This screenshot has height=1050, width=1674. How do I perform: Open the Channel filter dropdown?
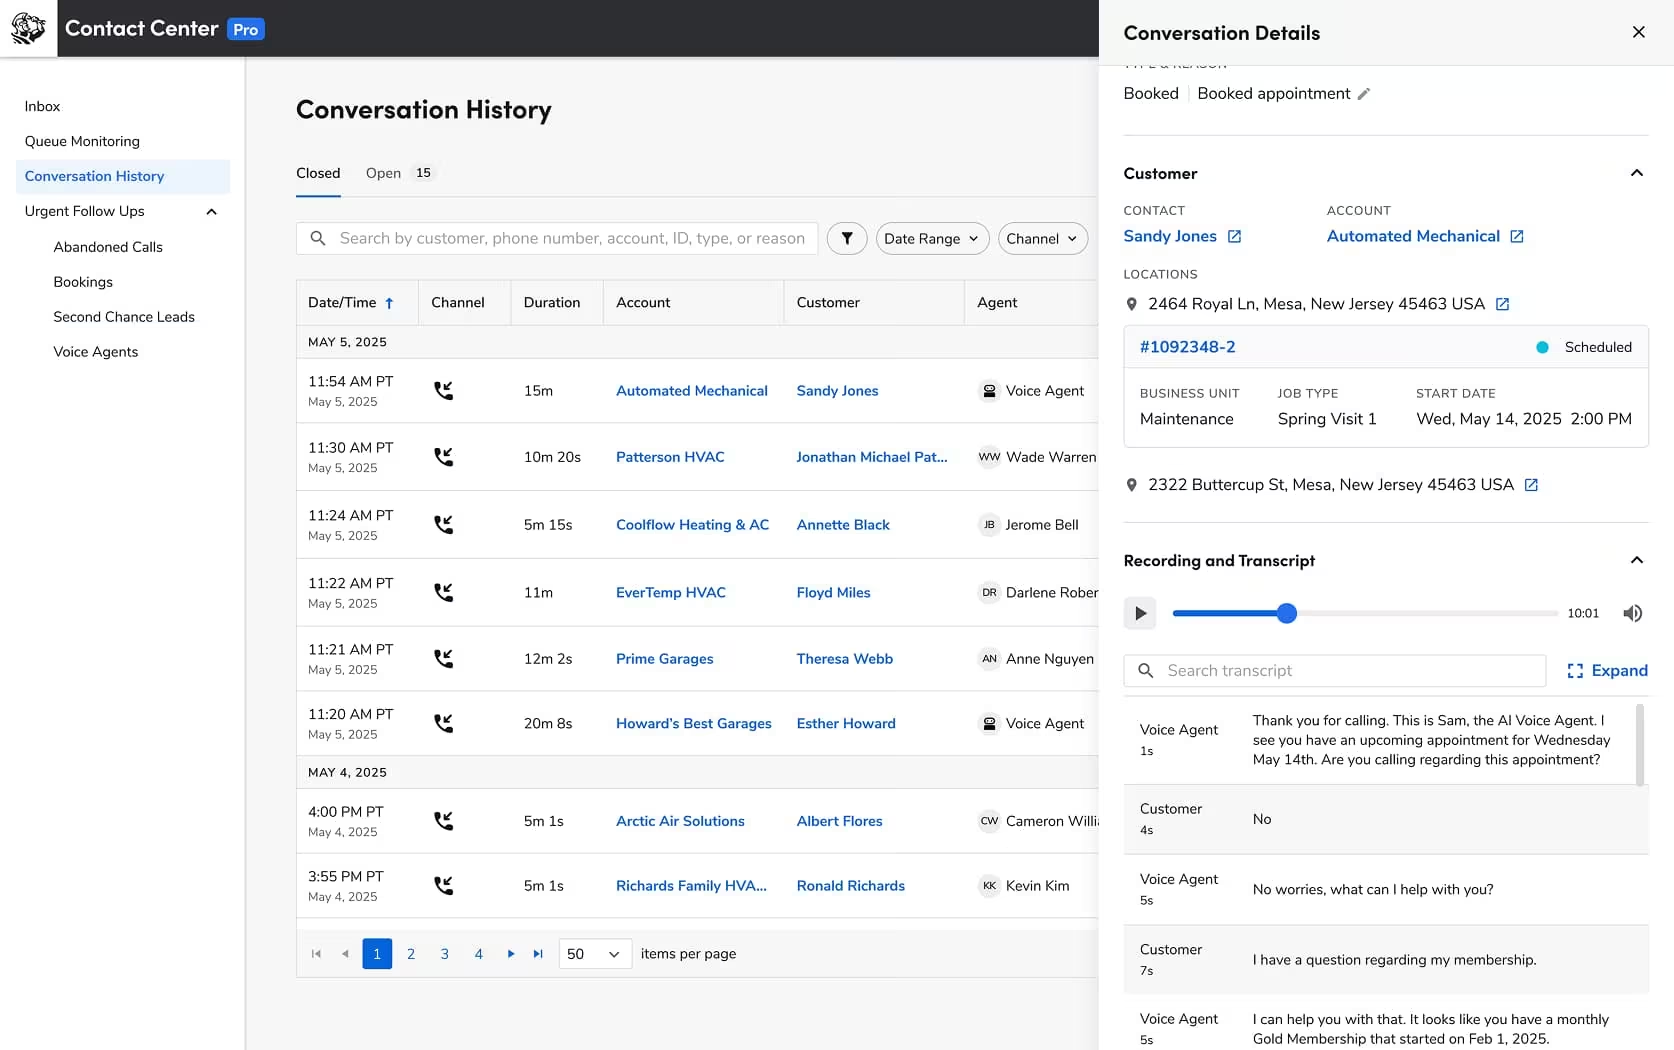[x=1042, y=238]
